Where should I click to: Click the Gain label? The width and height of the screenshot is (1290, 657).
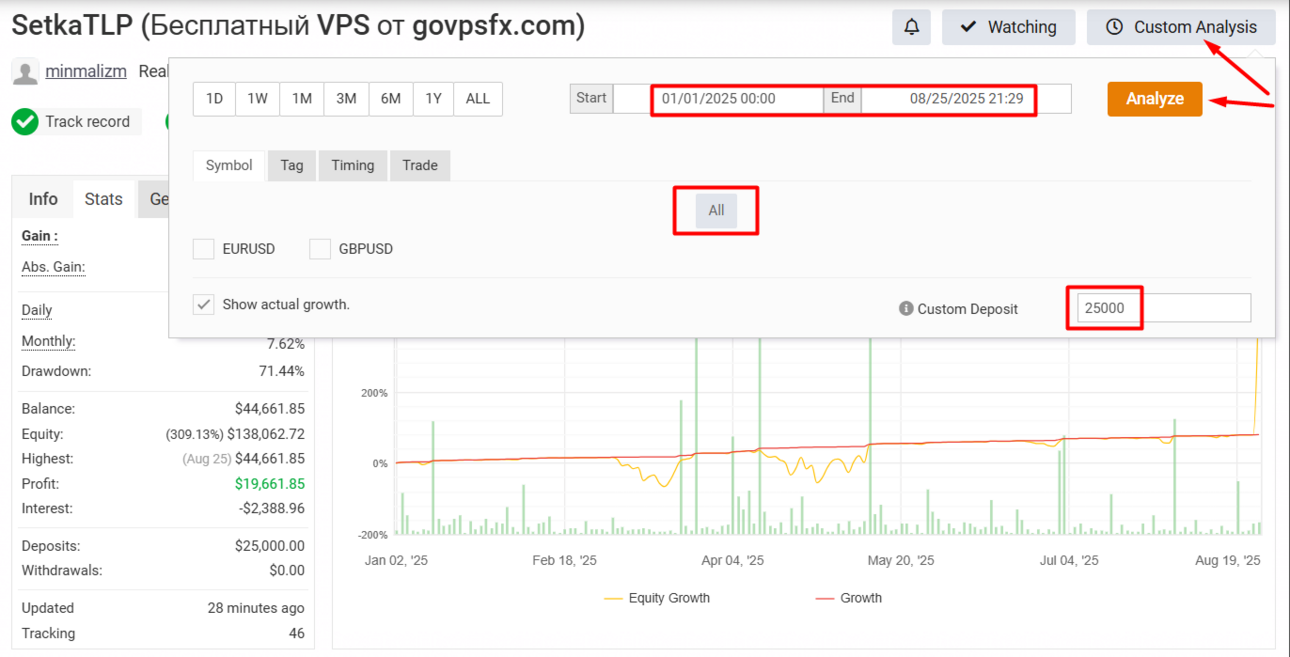point(40,236)
